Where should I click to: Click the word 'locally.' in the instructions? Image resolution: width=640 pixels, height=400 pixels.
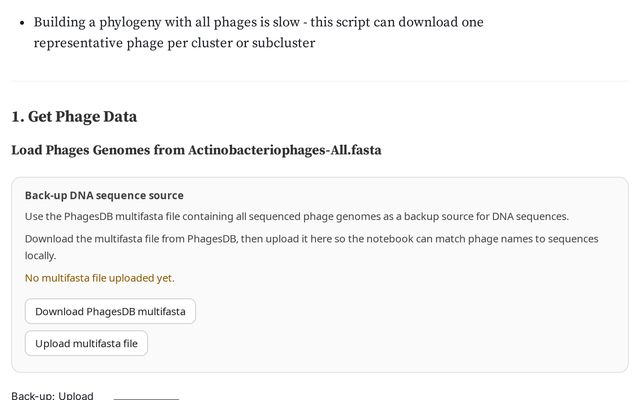pos(40,255)
